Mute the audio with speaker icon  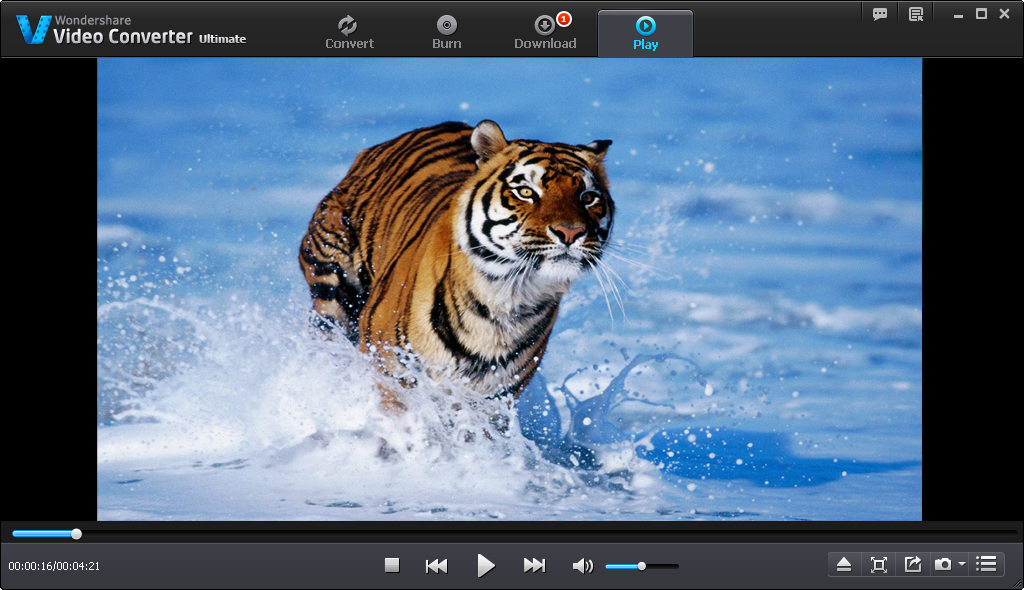[582, 566]
